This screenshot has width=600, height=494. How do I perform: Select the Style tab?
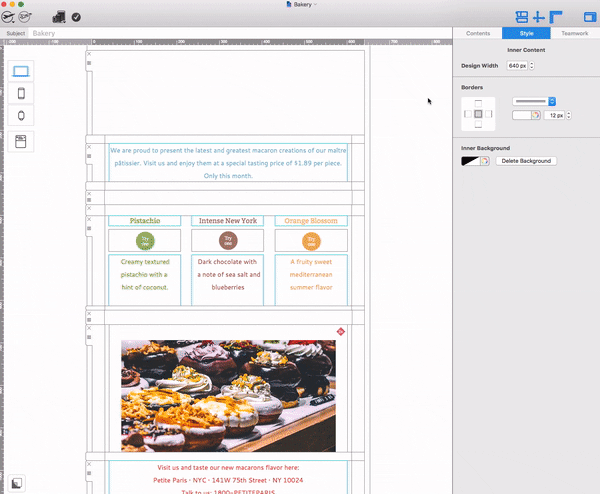coord(527,33)
